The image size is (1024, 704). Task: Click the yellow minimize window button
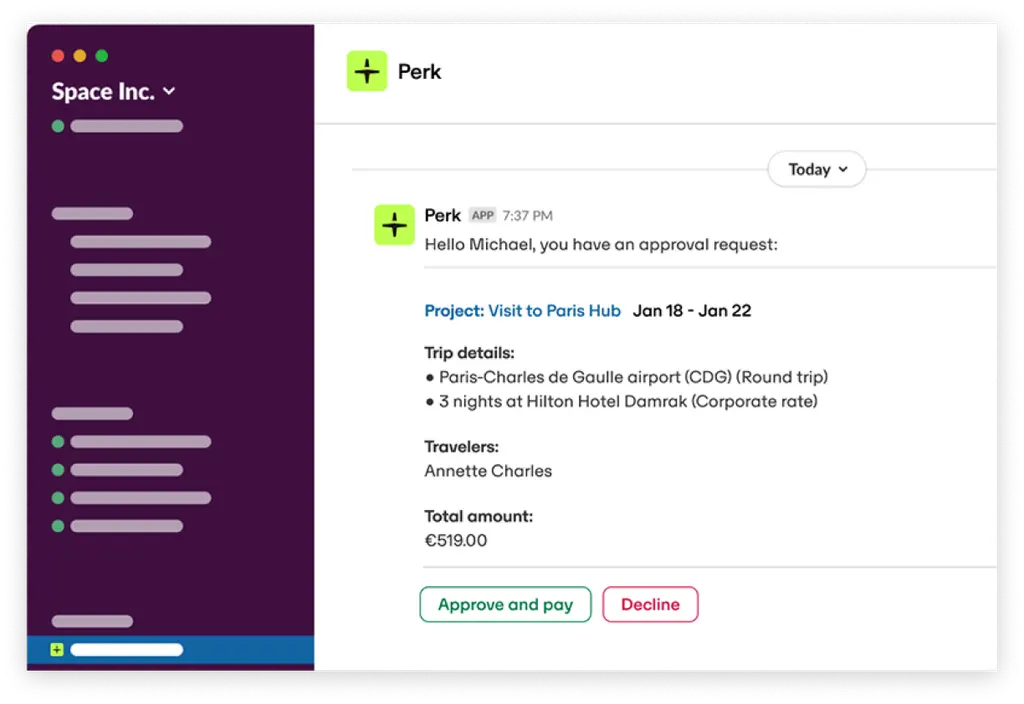click(80, 56)
